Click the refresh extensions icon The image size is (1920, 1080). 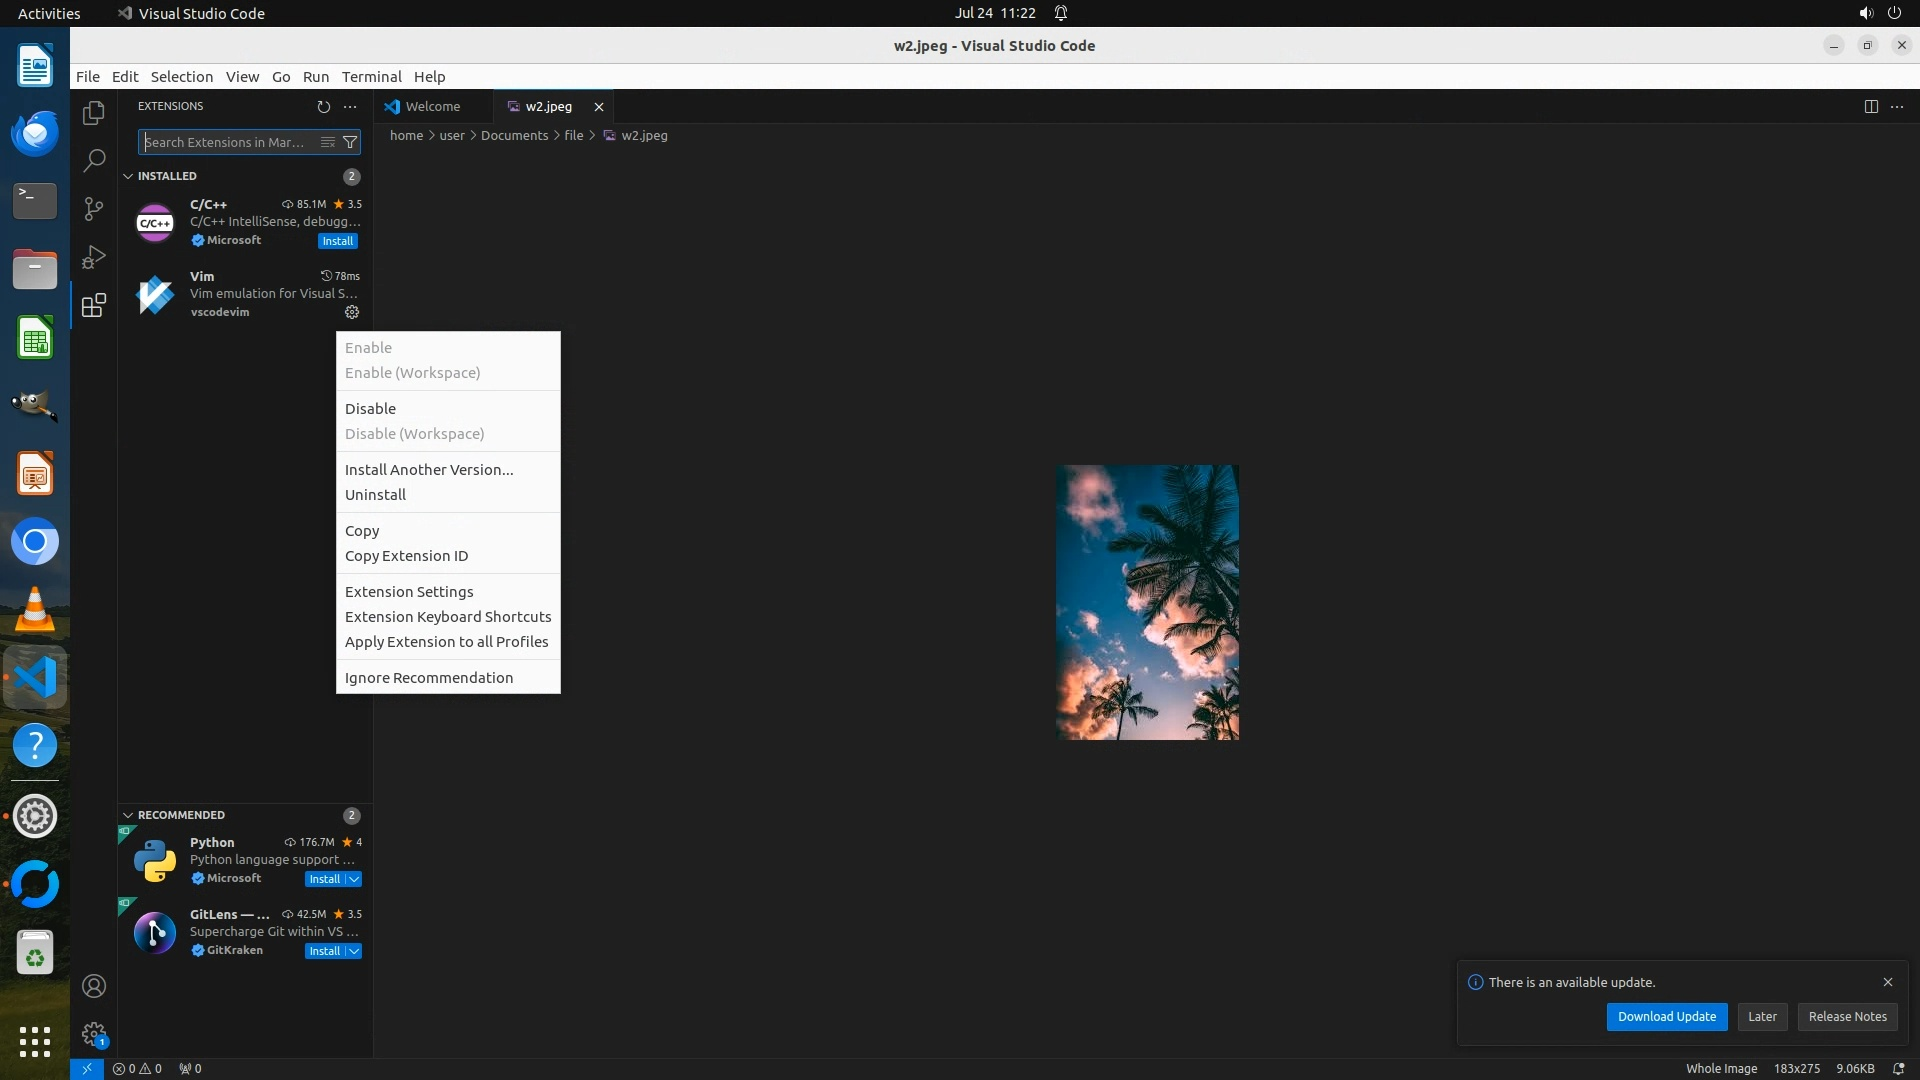(323, 106)
